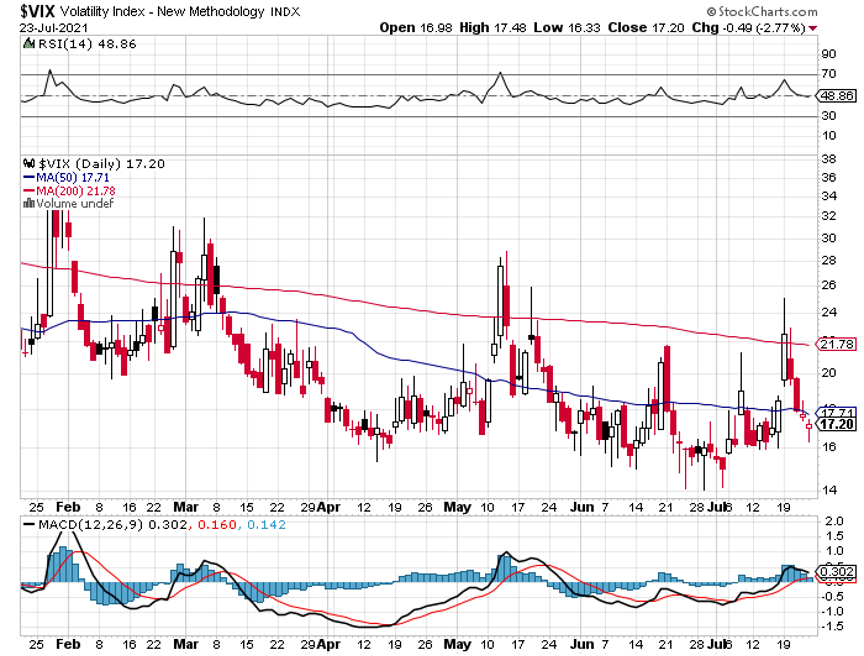864x656 pixels.
Task: Click the candlestick icon beside $VIX (Daily)
Action: pyautogui.click(x=28, y=163)
